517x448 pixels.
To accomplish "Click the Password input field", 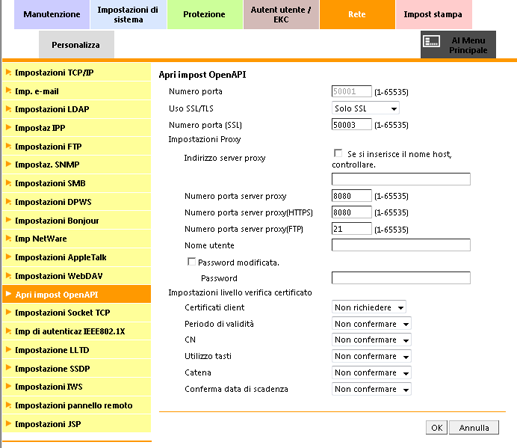I will click(401, 278).
